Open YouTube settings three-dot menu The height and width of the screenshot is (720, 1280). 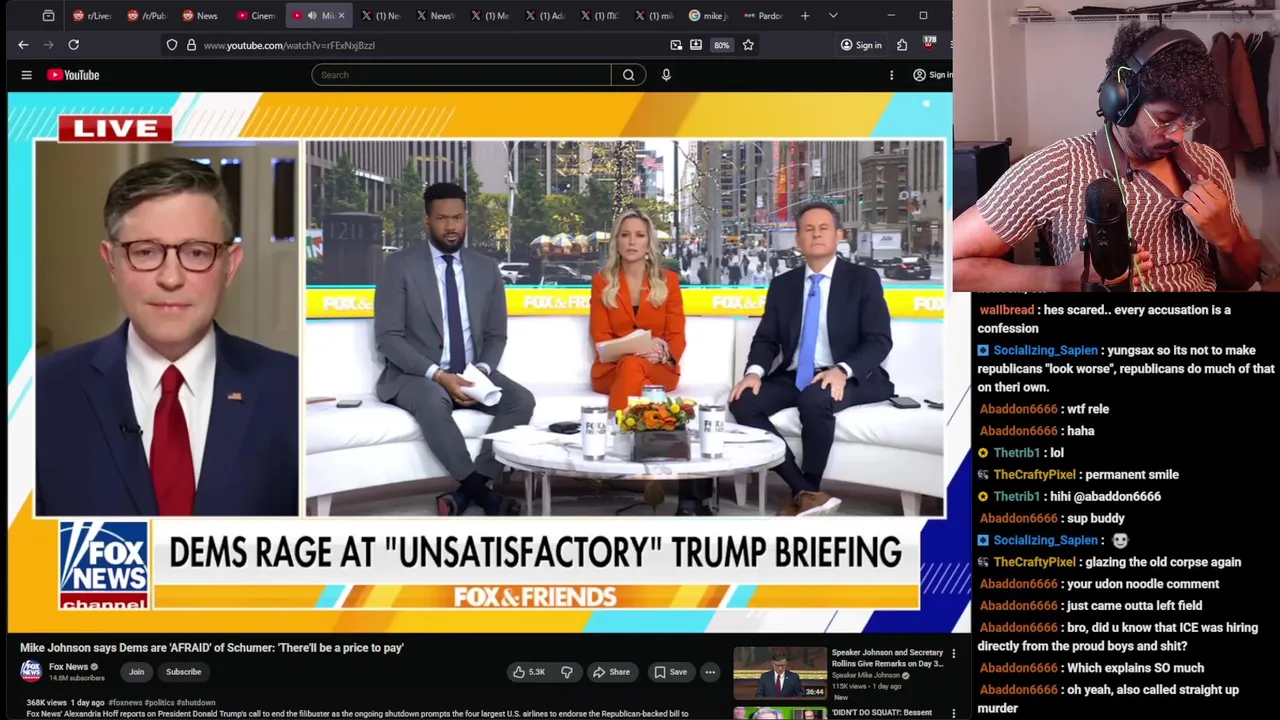point(892,75)
